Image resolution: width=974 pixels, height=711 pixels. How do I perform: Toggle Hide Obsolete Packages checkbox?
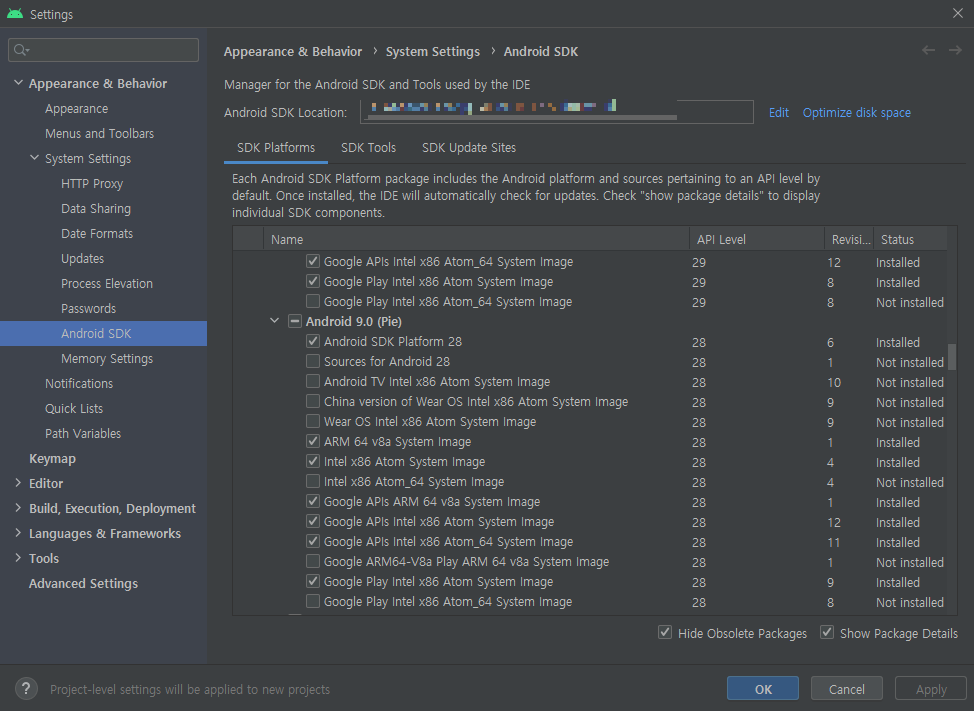pos(665,632)
